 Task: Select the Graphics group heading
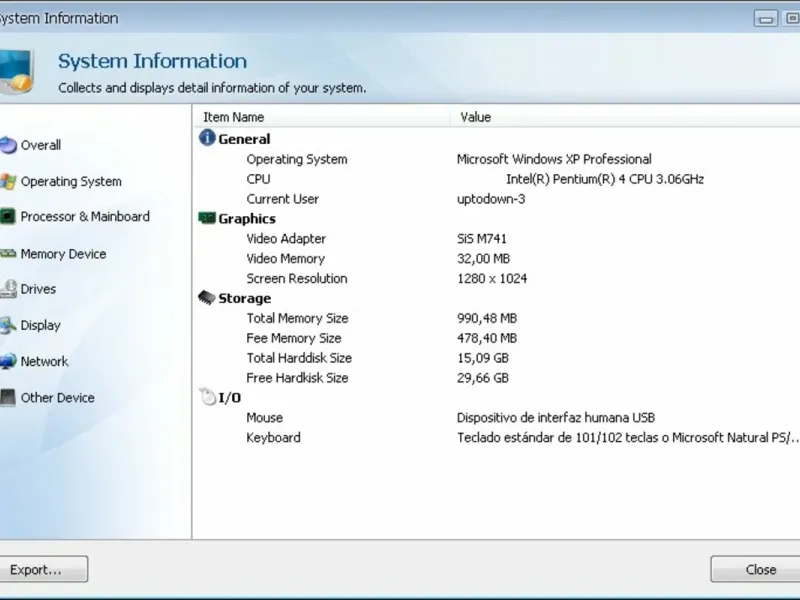[247, 219]
